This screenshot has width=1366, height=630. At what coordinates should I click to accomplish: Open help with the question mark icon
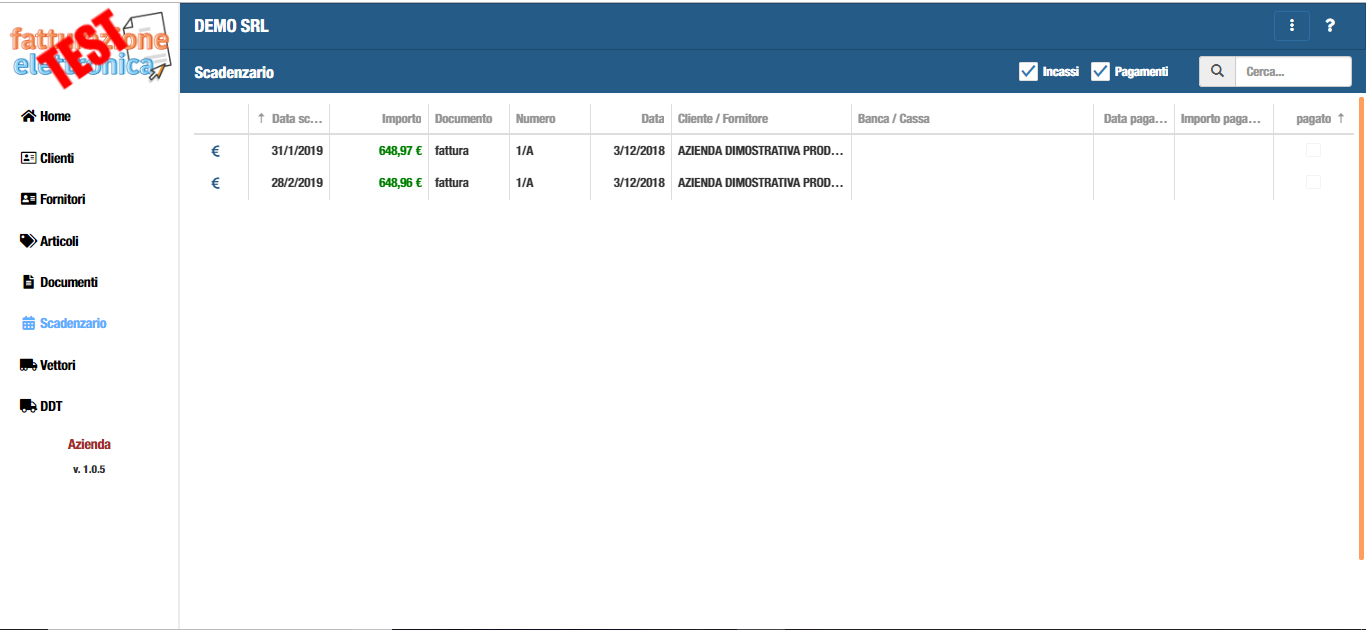pos(1330,26)
